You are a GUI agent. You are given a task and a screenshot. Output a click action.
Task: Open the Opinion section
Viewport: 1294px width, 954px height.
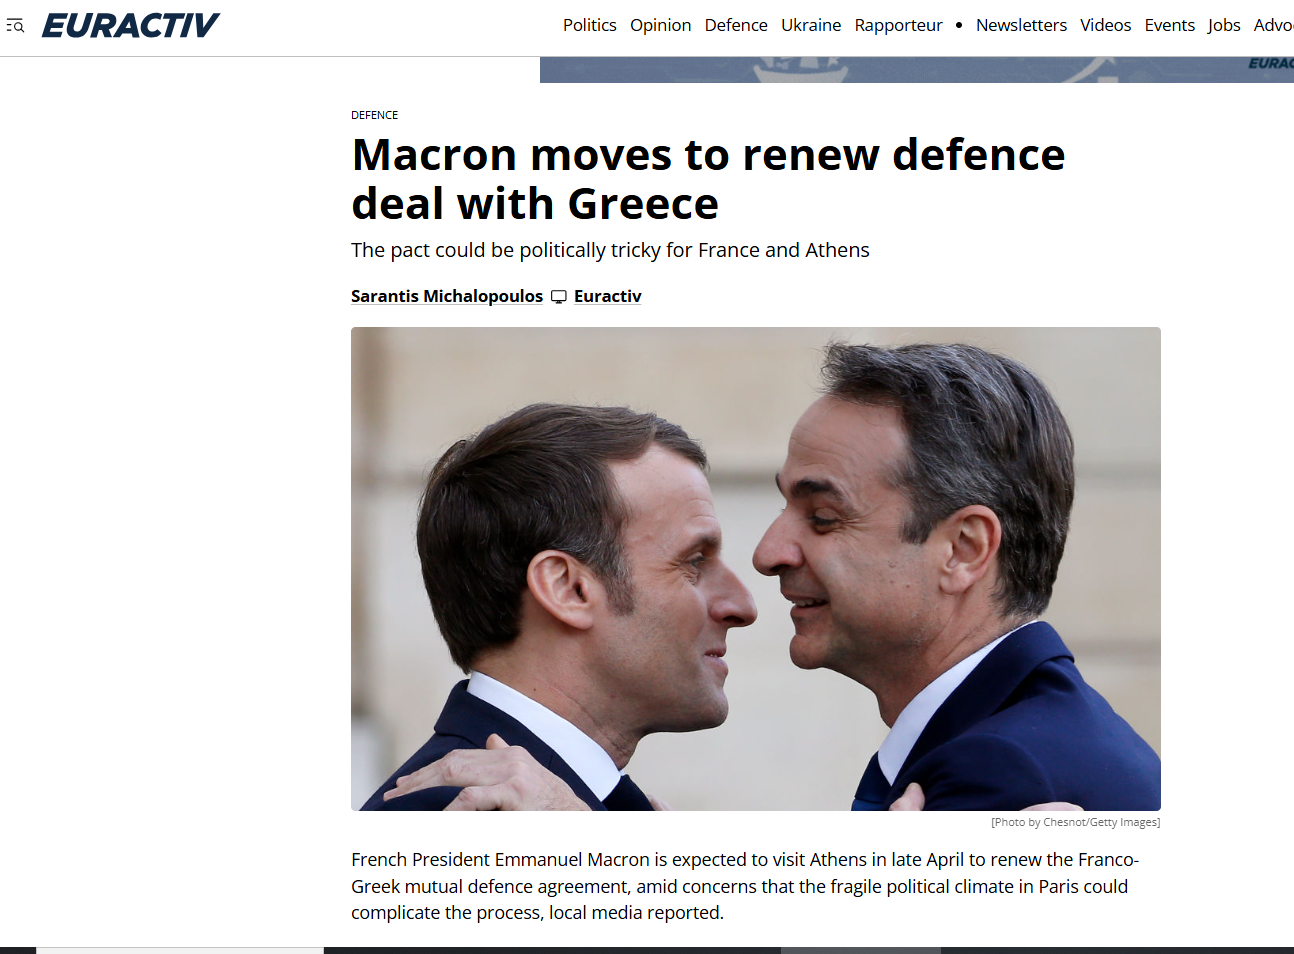pos(660,25)
